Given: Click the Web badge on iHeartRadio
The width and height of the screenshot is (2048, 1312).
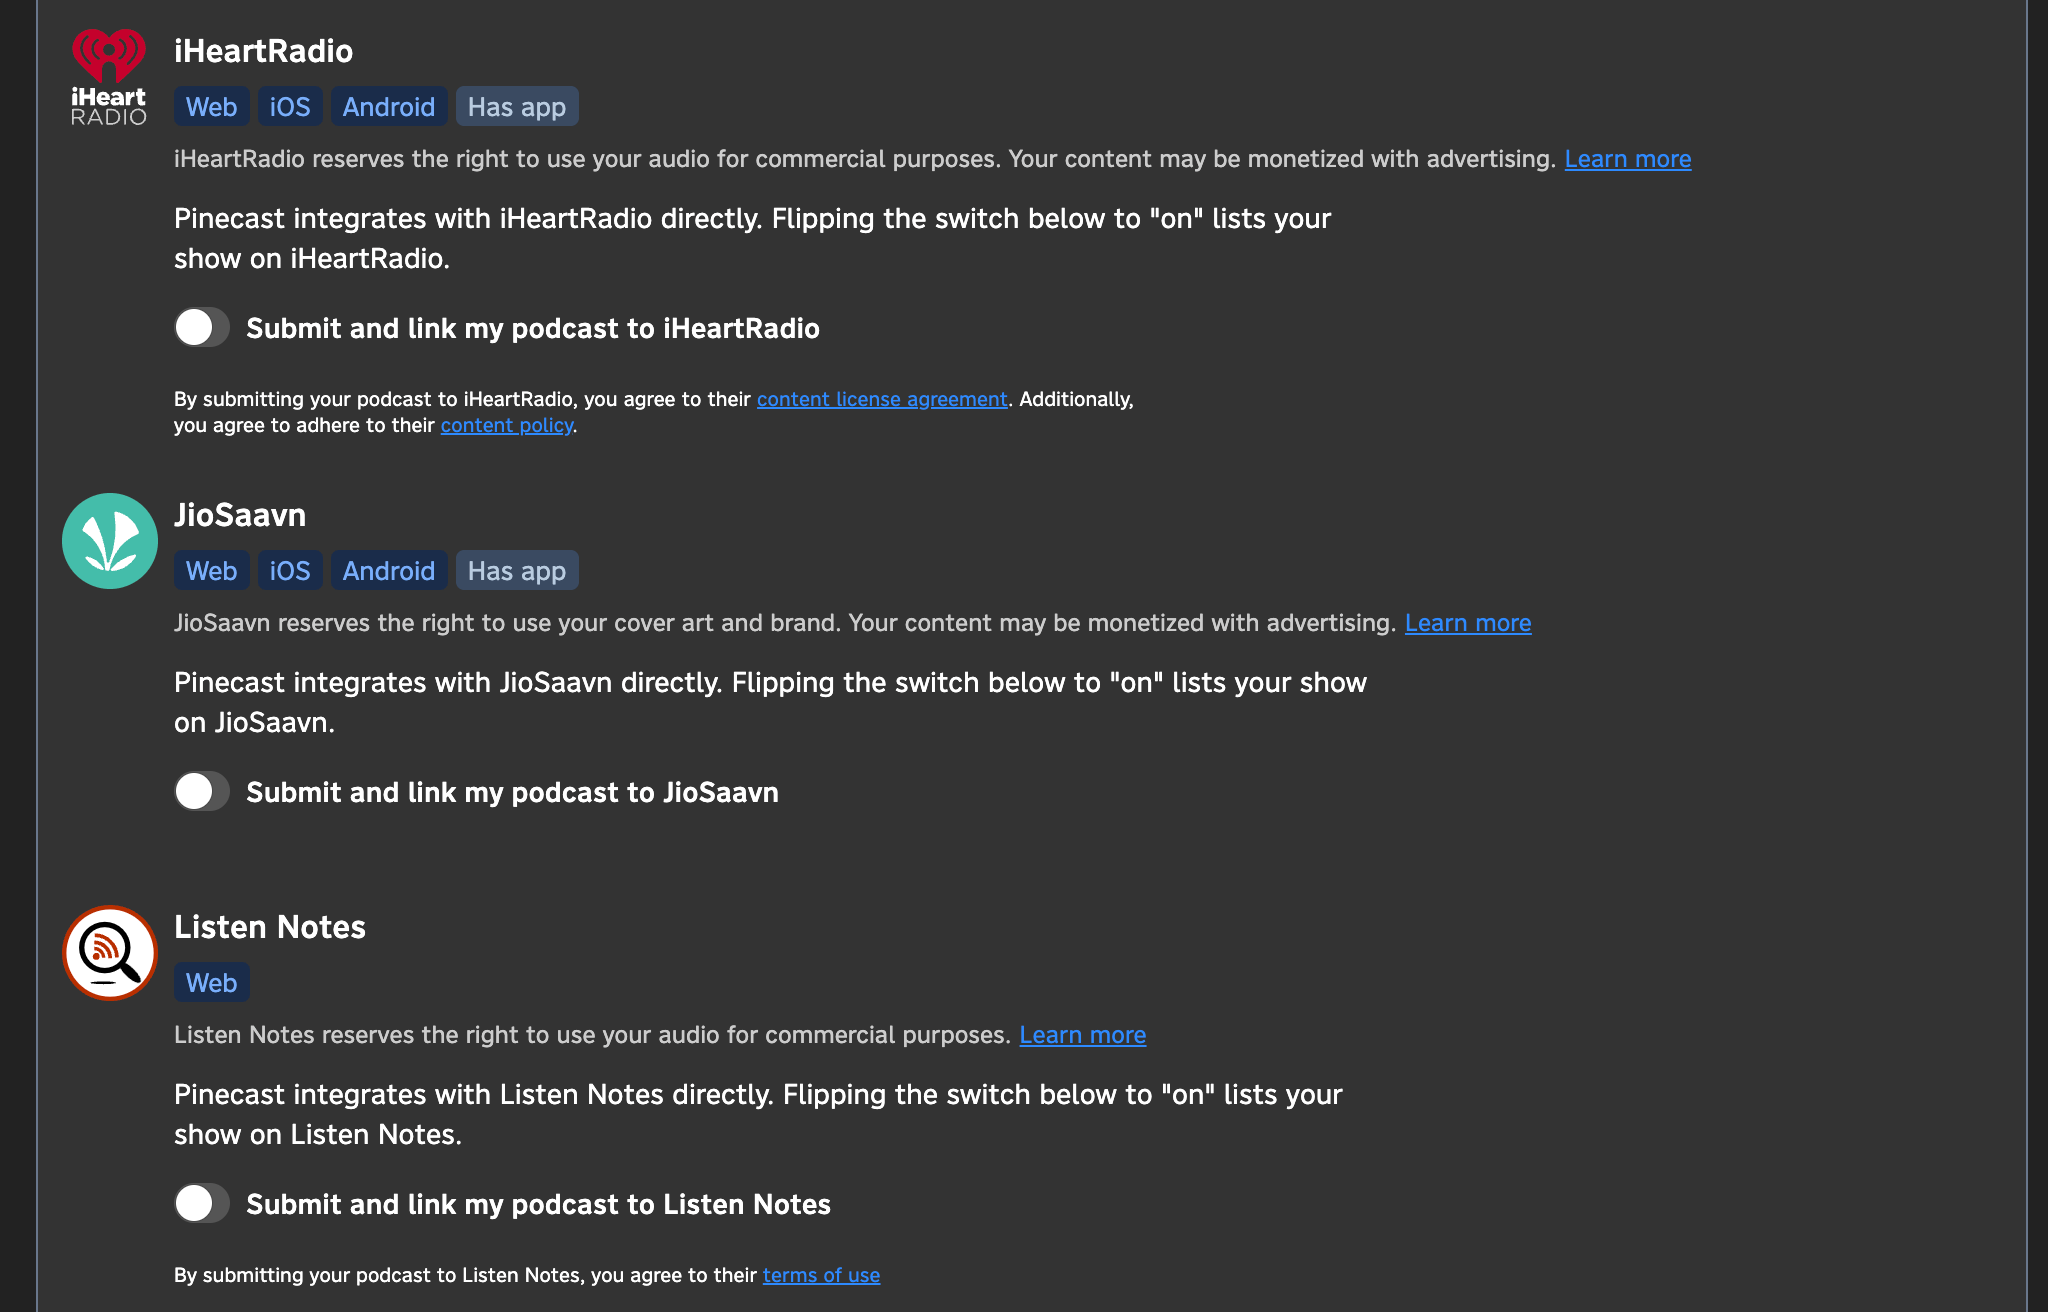Looking at the screenshot, I should 210,106.
